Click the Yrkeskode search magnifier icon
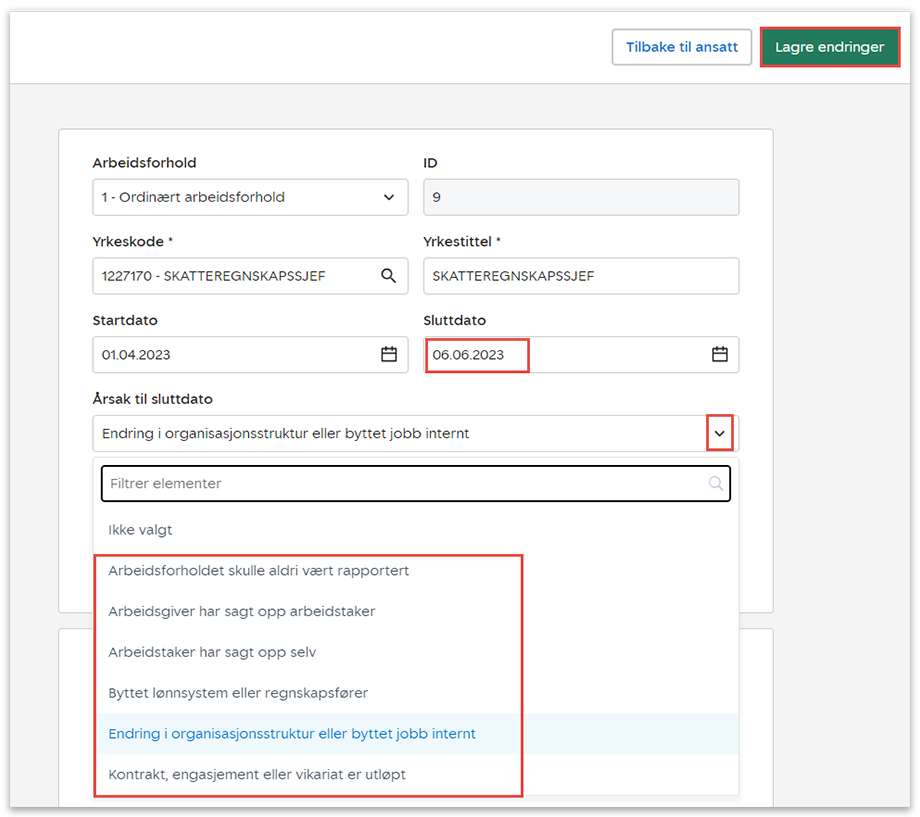 (389, 276)
